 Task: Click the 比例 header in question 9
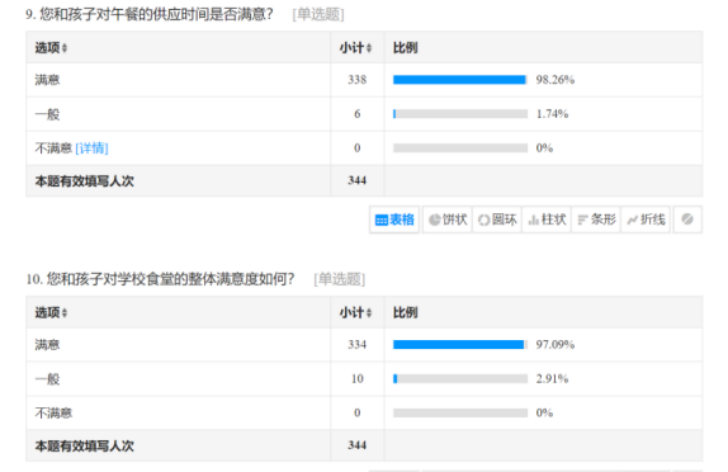[x=405, y=48]
